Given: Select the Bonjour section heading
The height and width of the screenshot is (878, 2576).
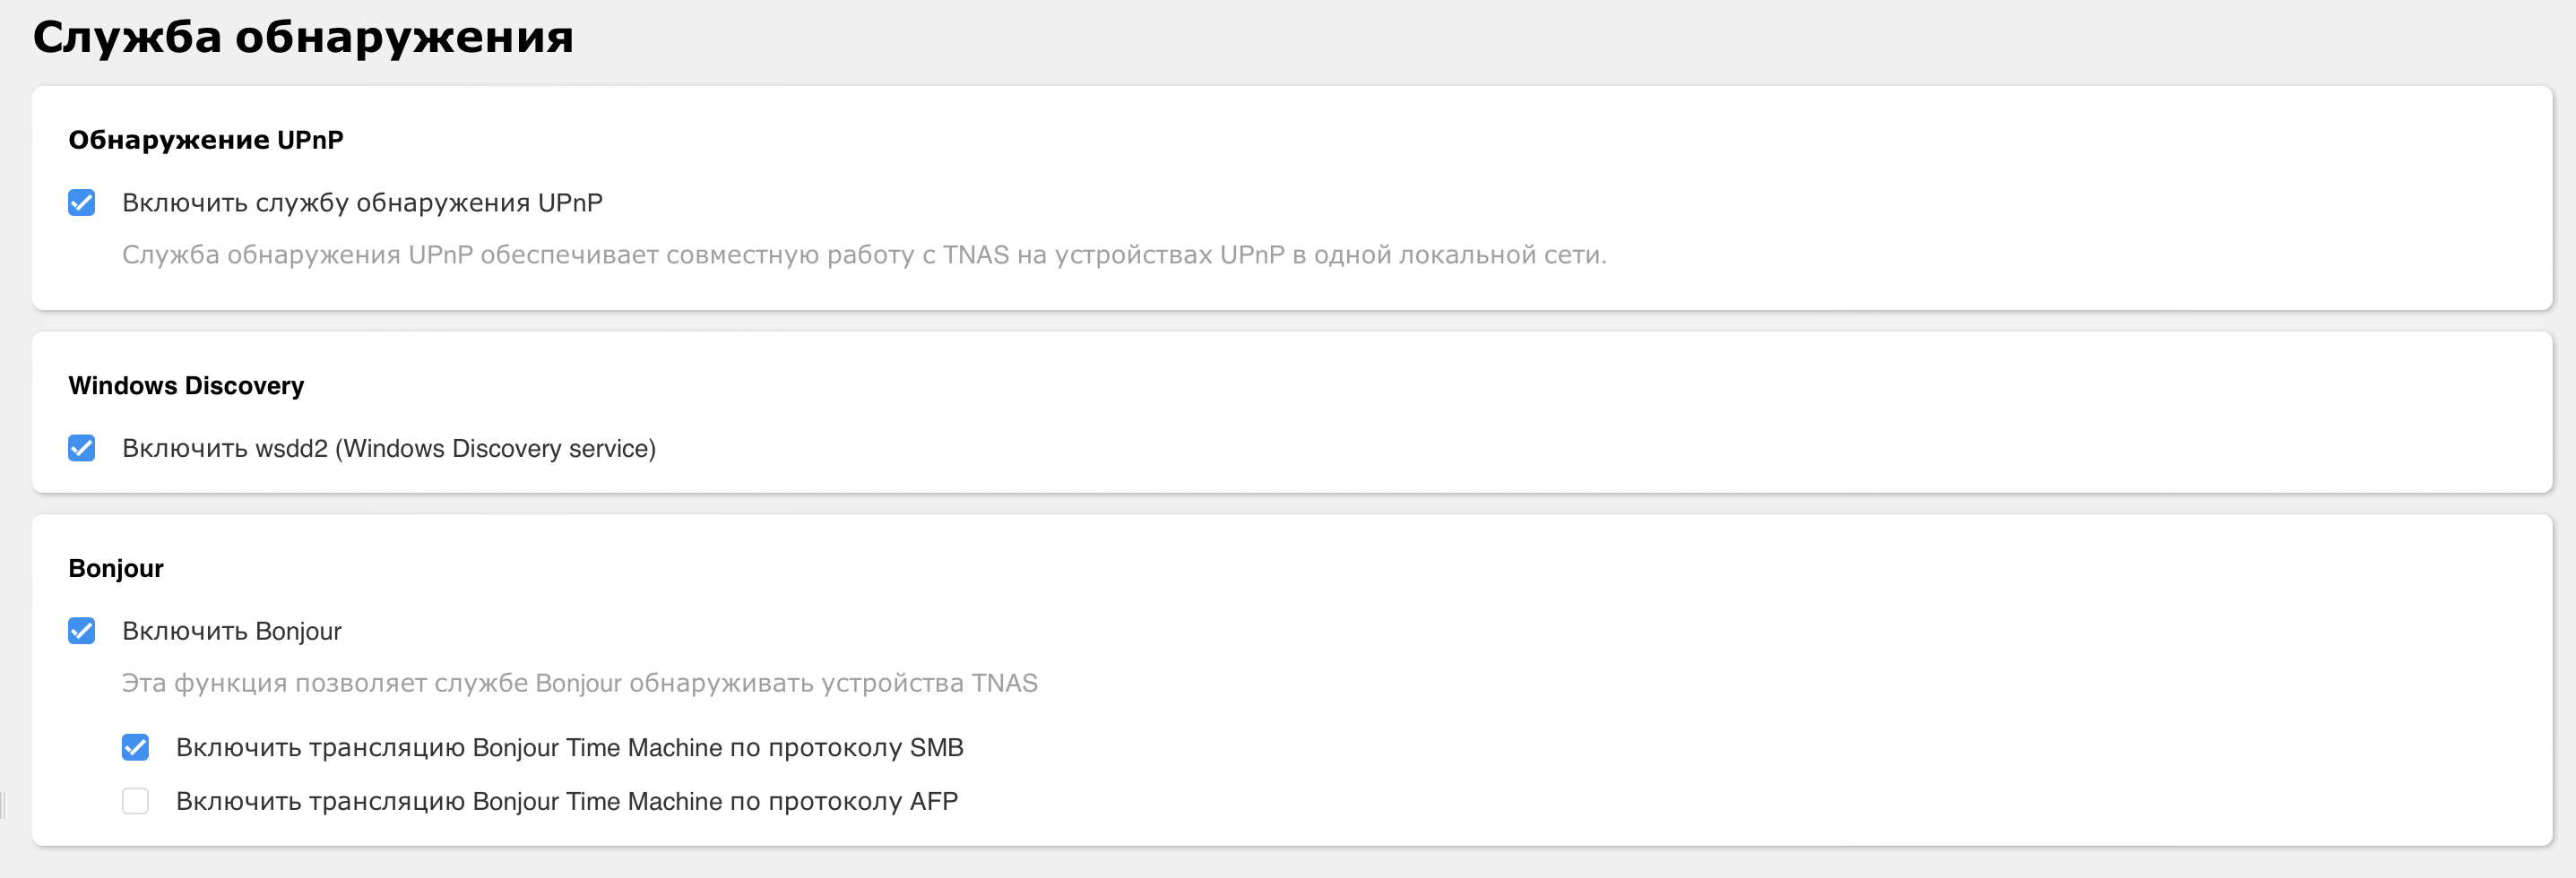Looking at the screenshot, I should click(116, 568).
